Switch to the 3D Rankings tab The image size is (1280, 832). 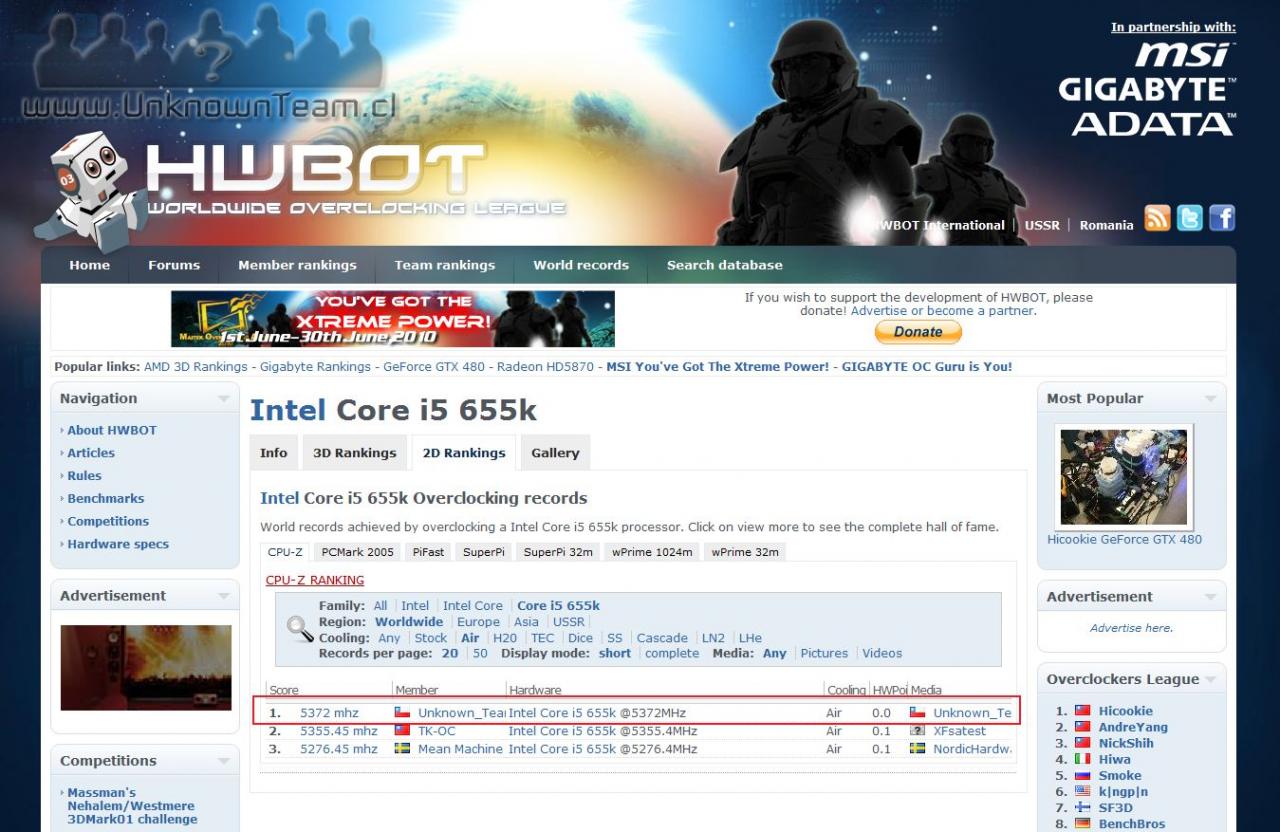coord(355,453)
